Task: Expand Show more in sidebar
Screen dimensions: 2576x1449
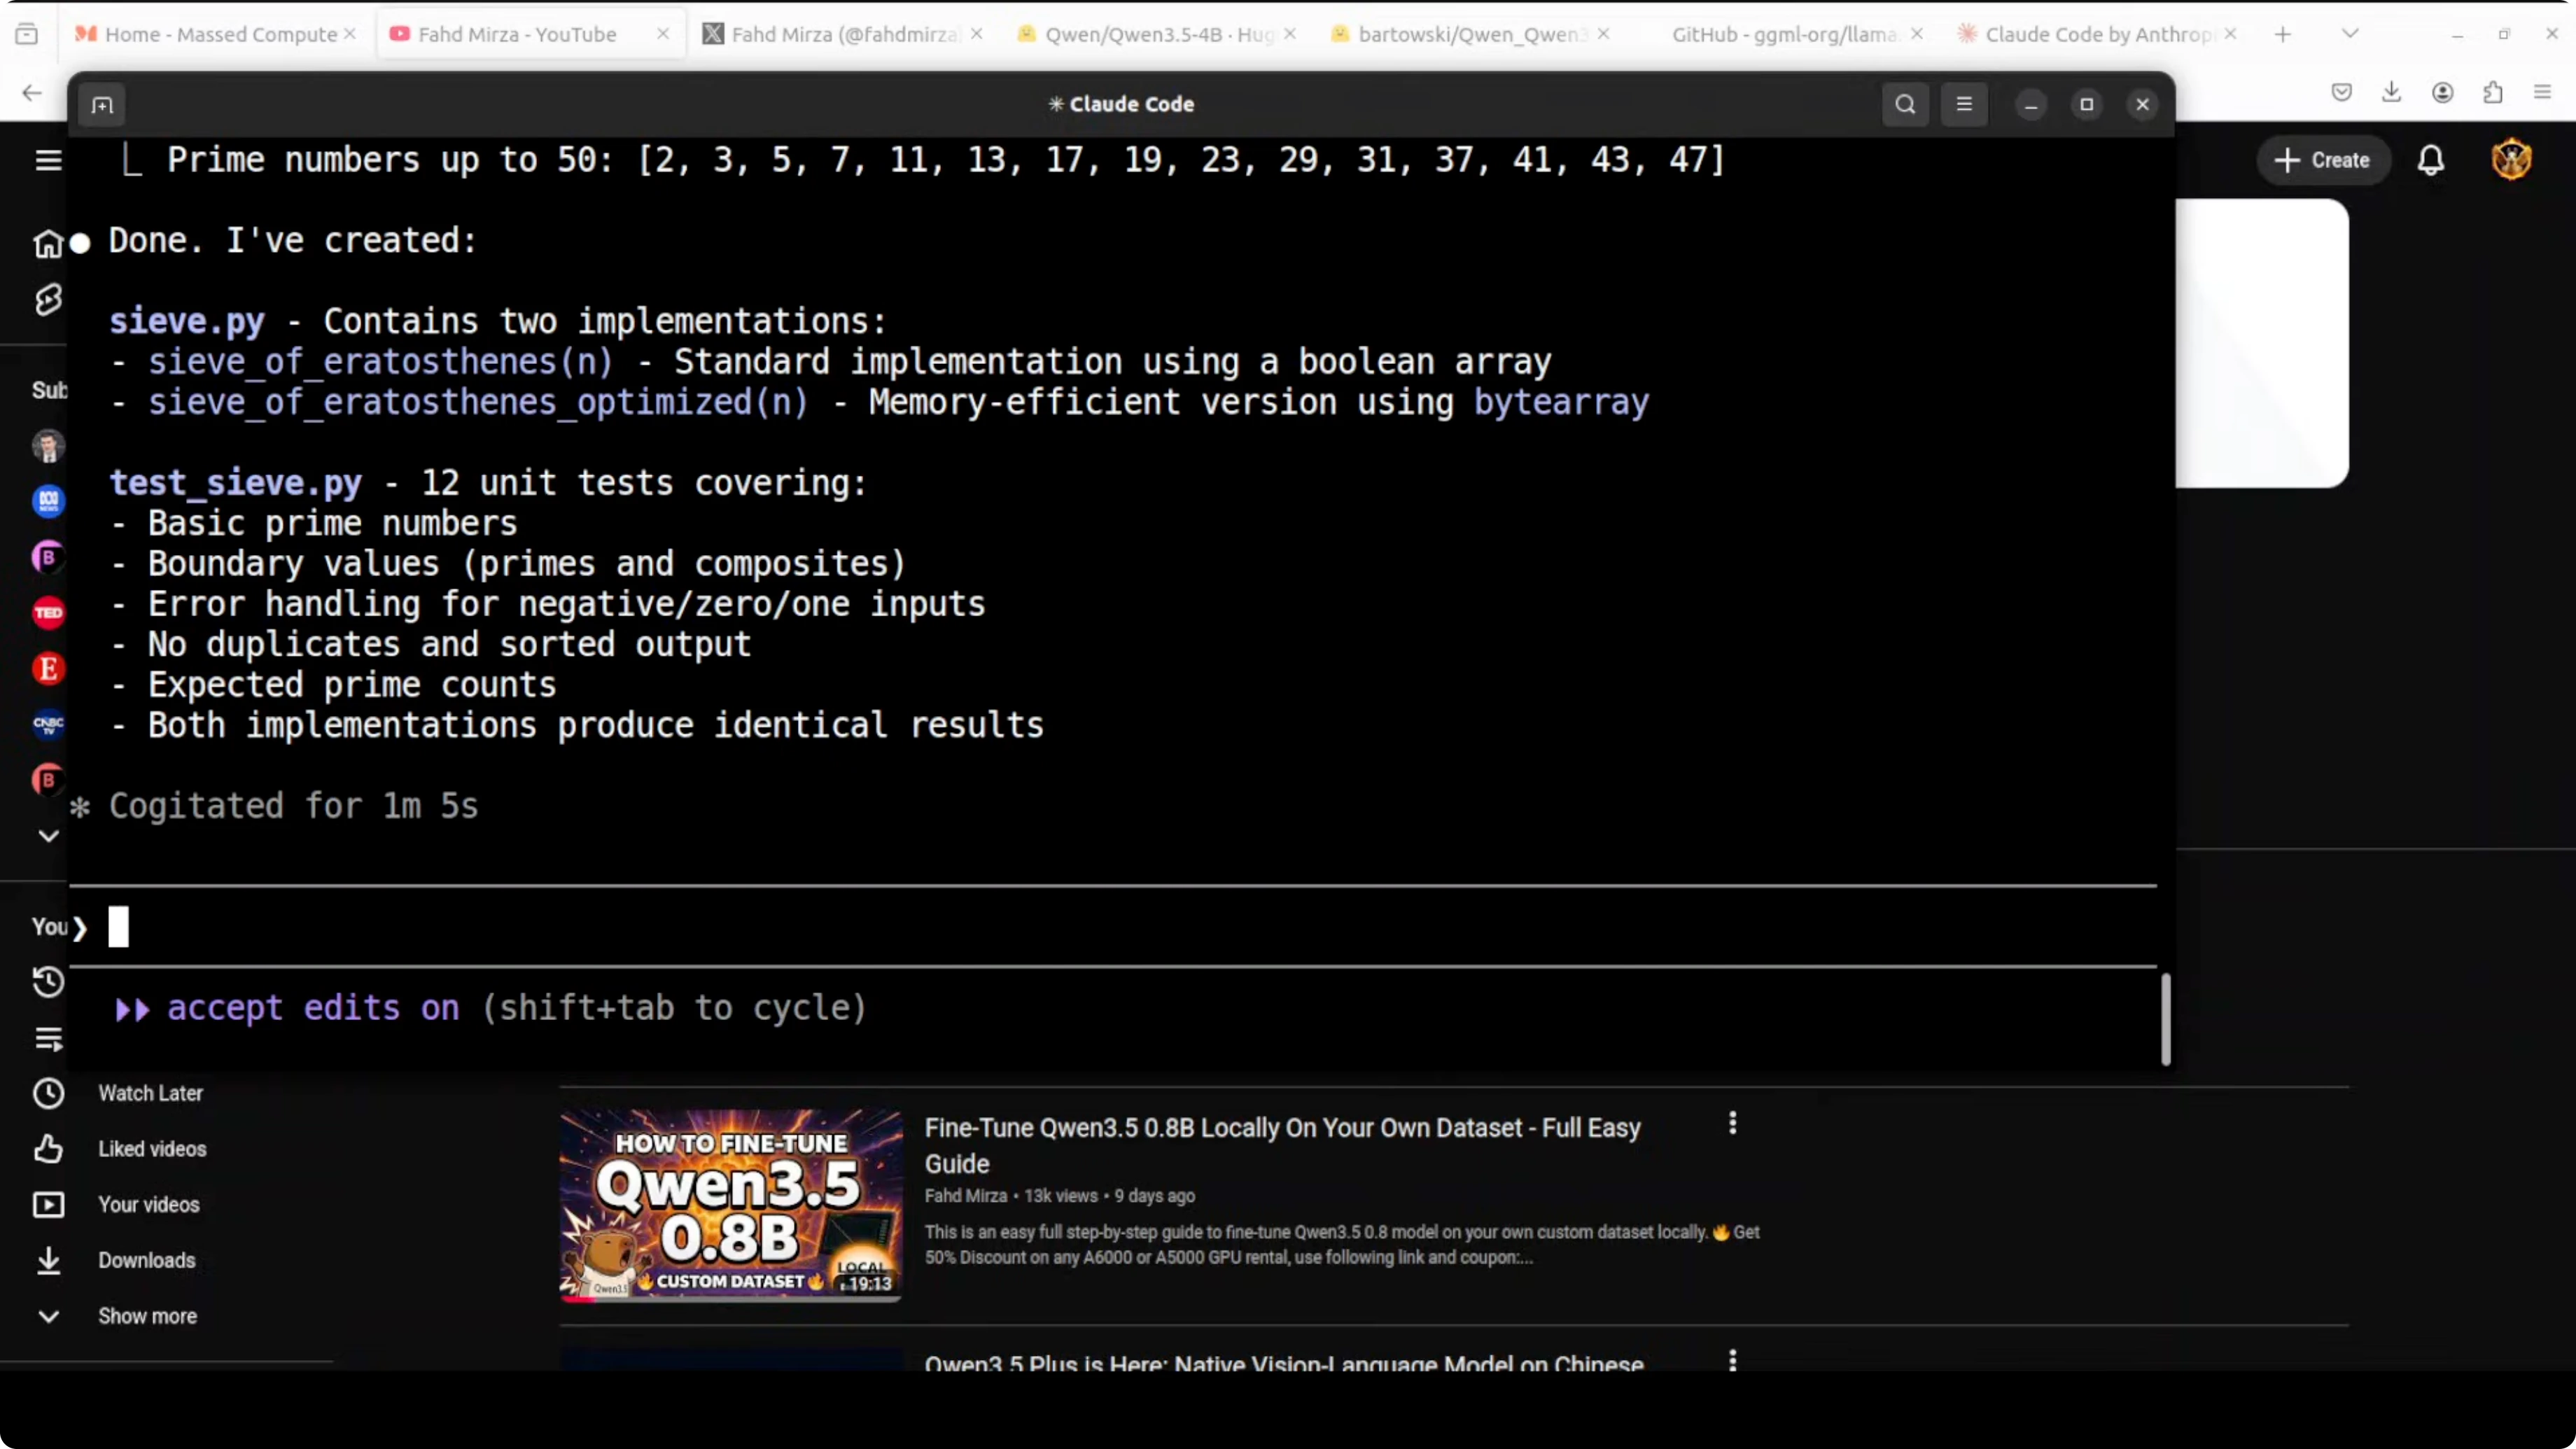Action: pos(147,1316)
